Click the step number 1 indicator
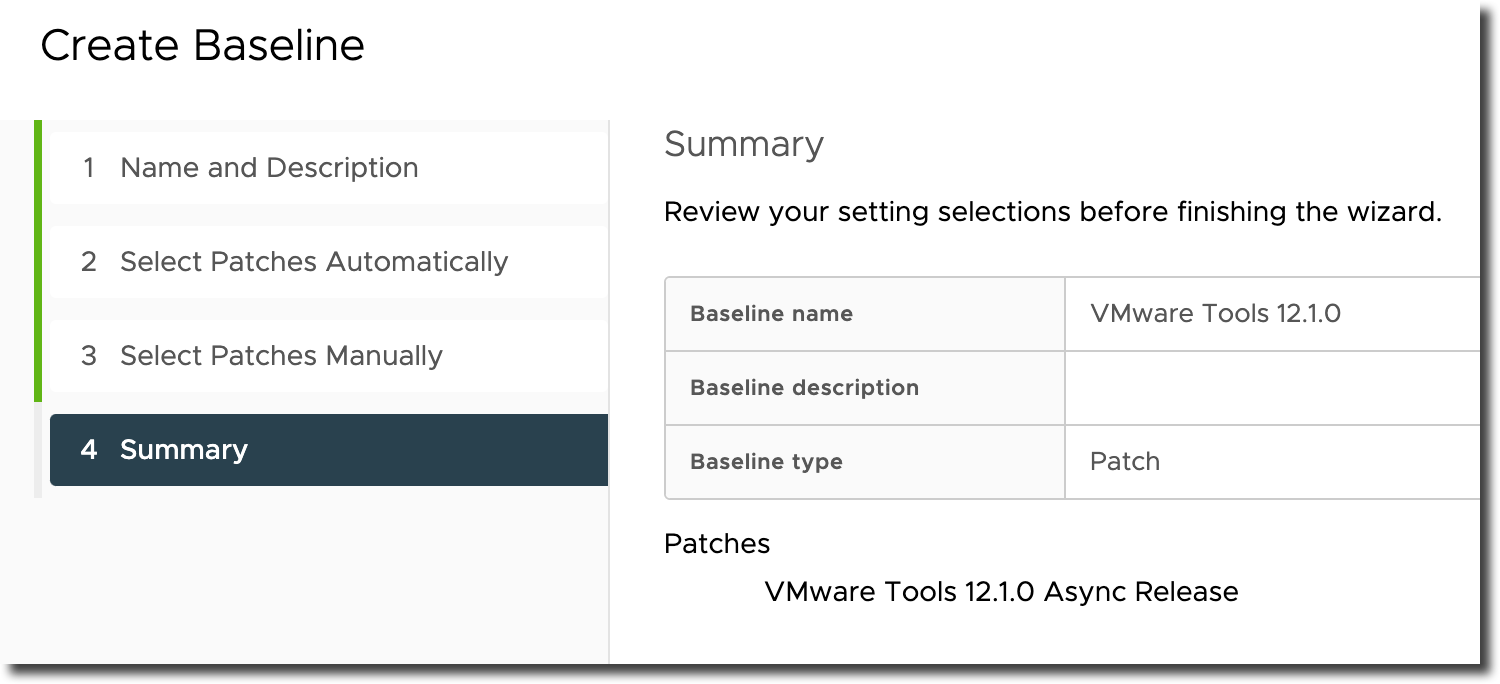Image resolution: width=1500 pixels, height=684 pixels. [x=89, y=168]
